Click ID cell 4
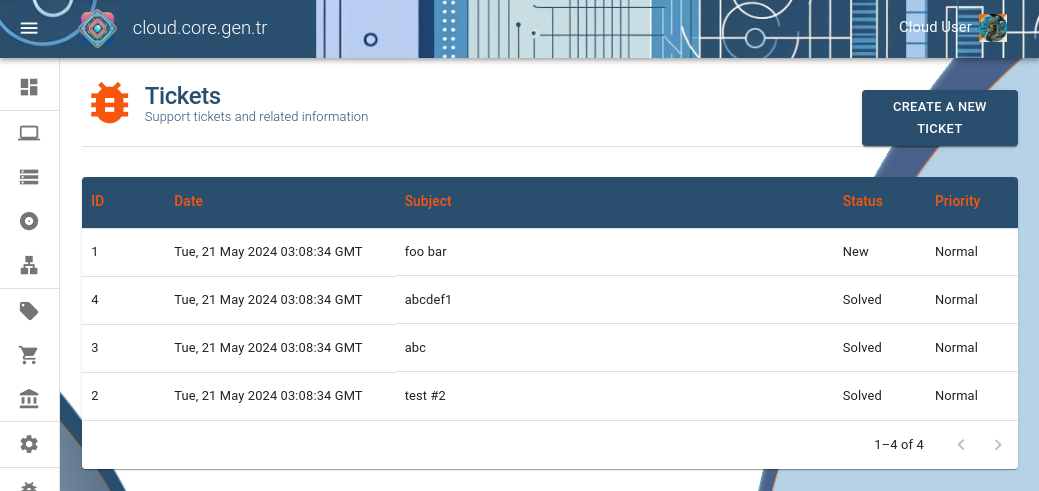 pyautogui.click(x=95, y=300)
